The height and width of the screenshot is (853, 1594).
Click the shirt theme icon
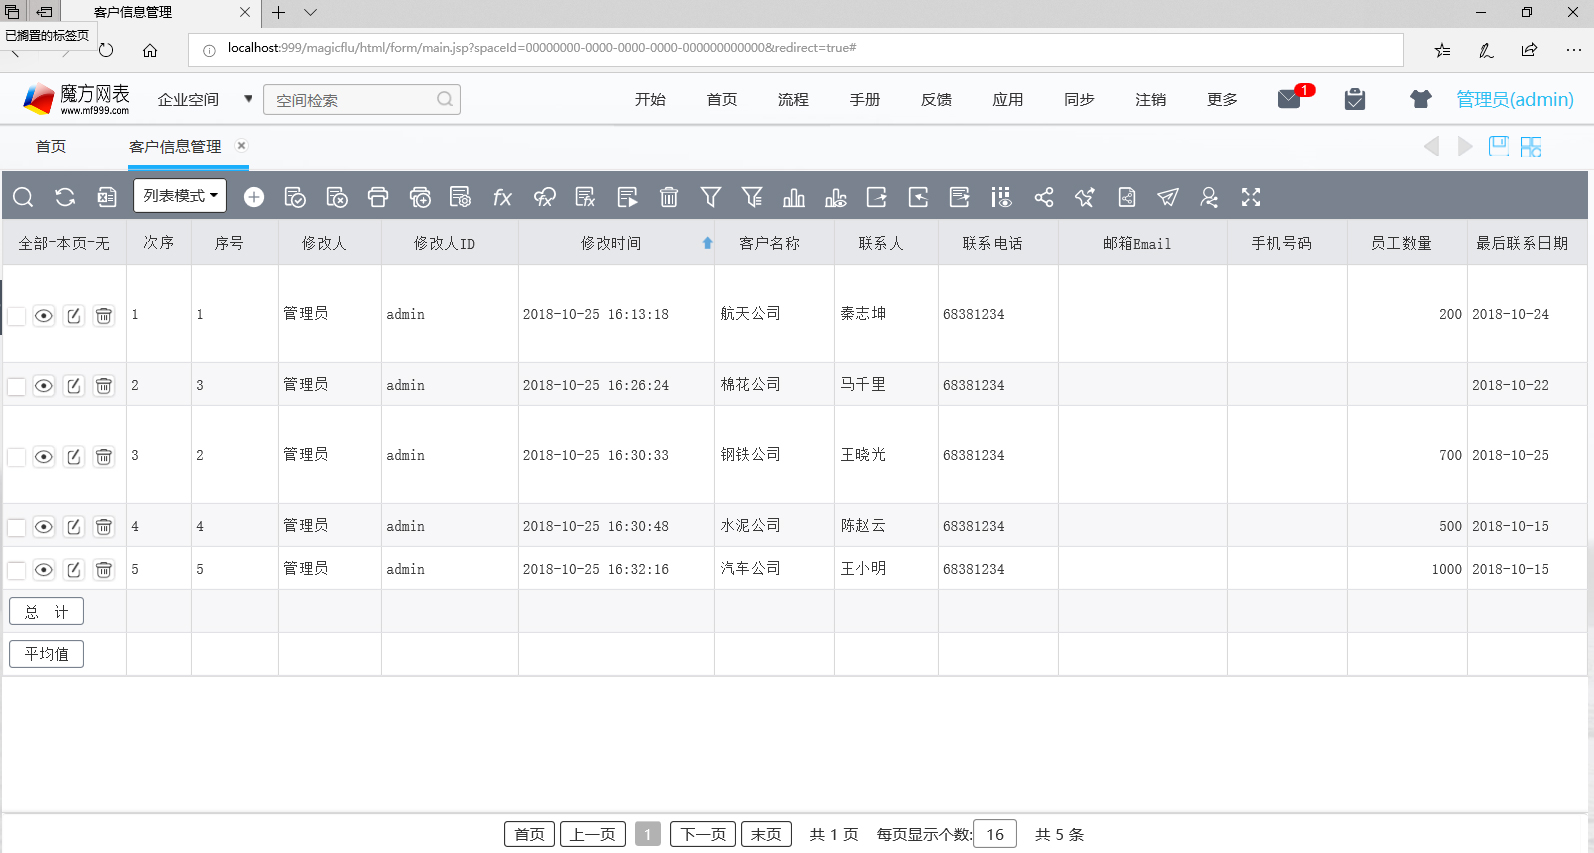tap(1420, 99)
